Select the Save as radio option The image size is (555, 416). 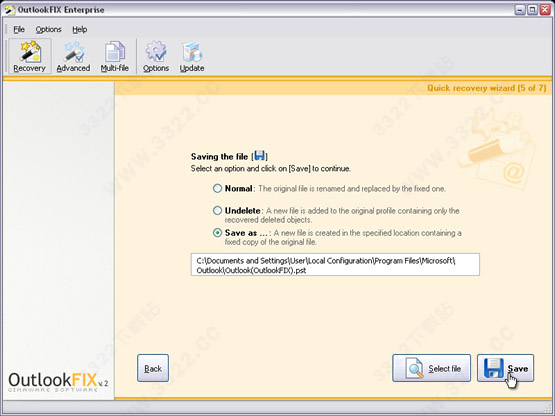tap(217, 233)
